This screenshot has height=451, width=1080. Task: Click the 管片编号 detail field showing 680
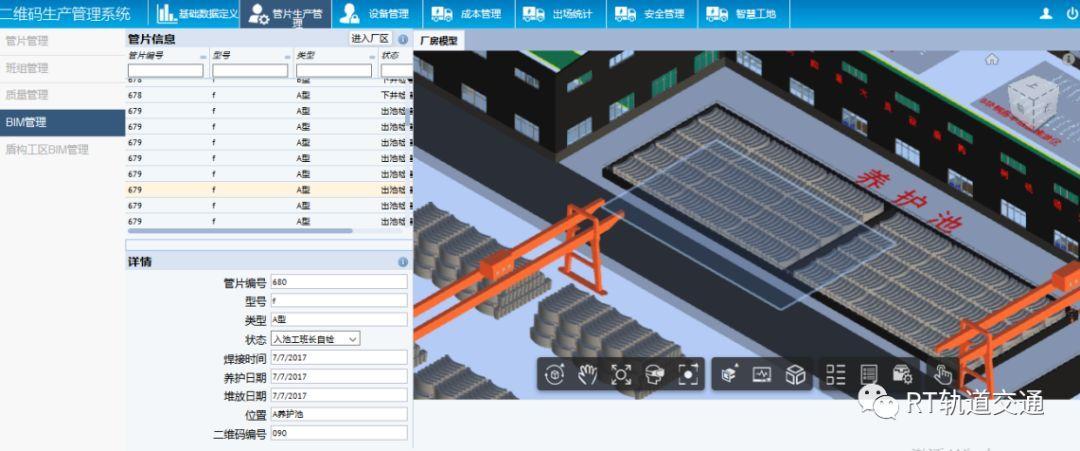click(339, 282)
